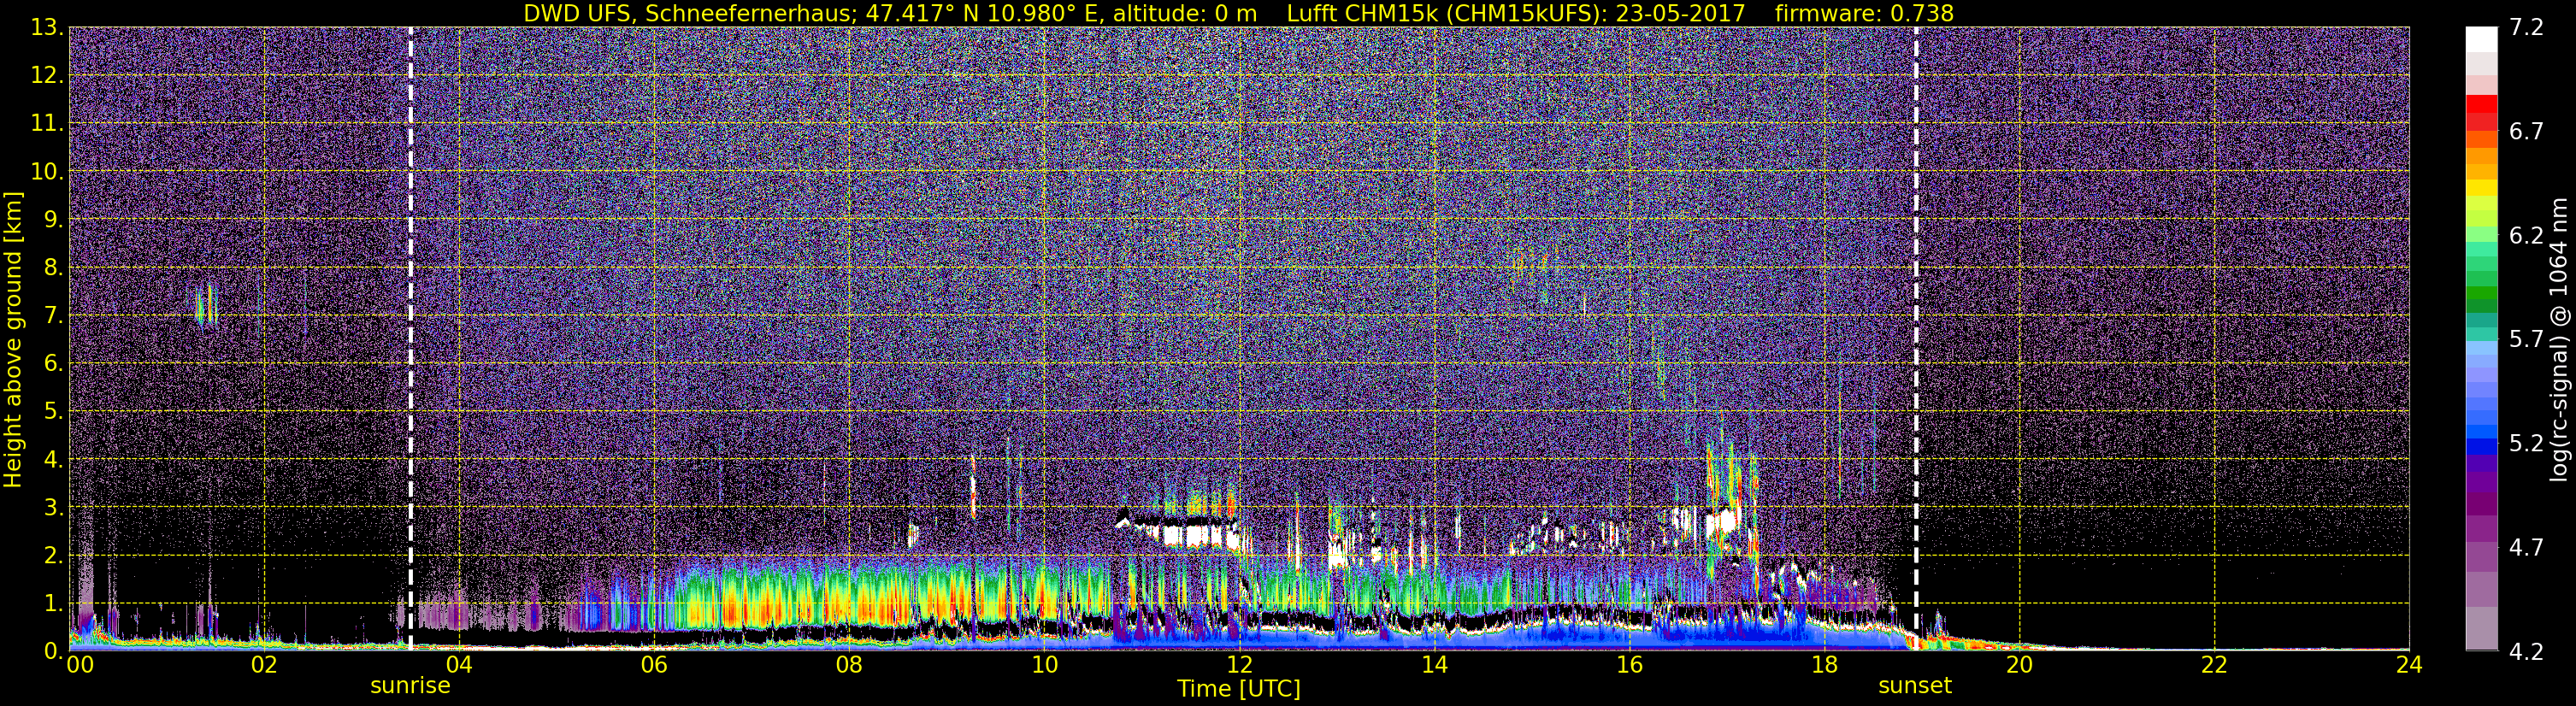Click the white dashed sunset line
This screenshot has height=706, width=2576.
pyautogui.click(x=1916, y=338)
